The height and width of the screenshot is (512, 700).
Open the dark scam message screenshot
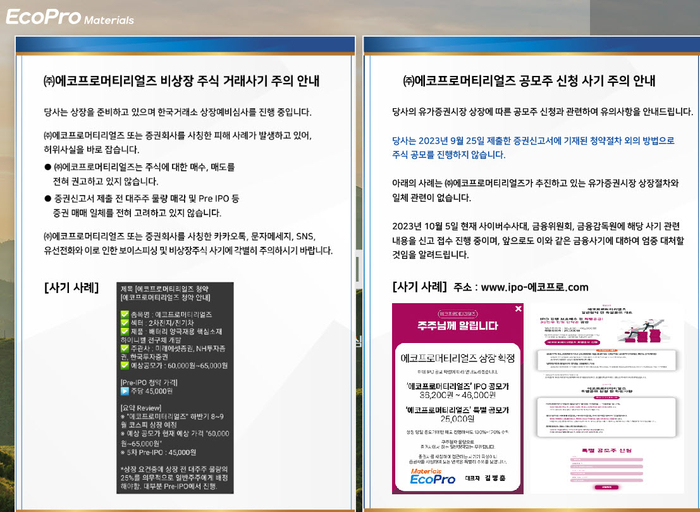(175, 387)
